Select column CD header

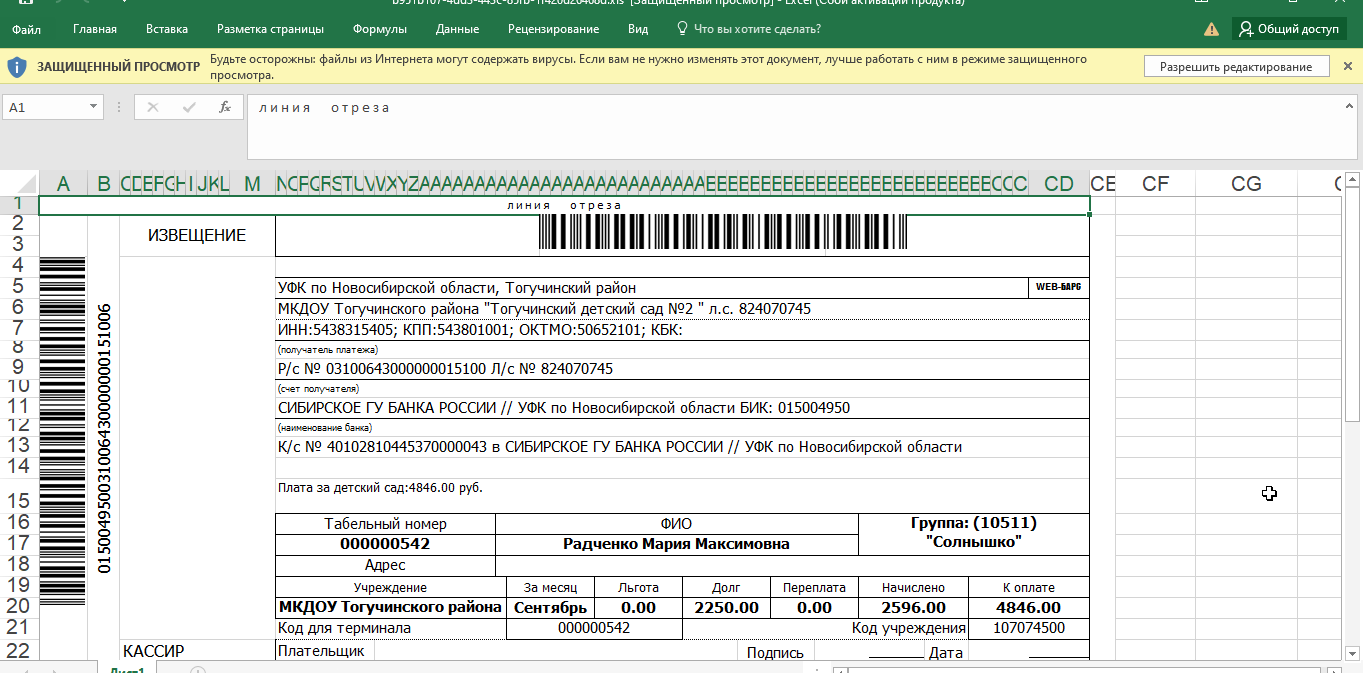[x=1058, y=184]
